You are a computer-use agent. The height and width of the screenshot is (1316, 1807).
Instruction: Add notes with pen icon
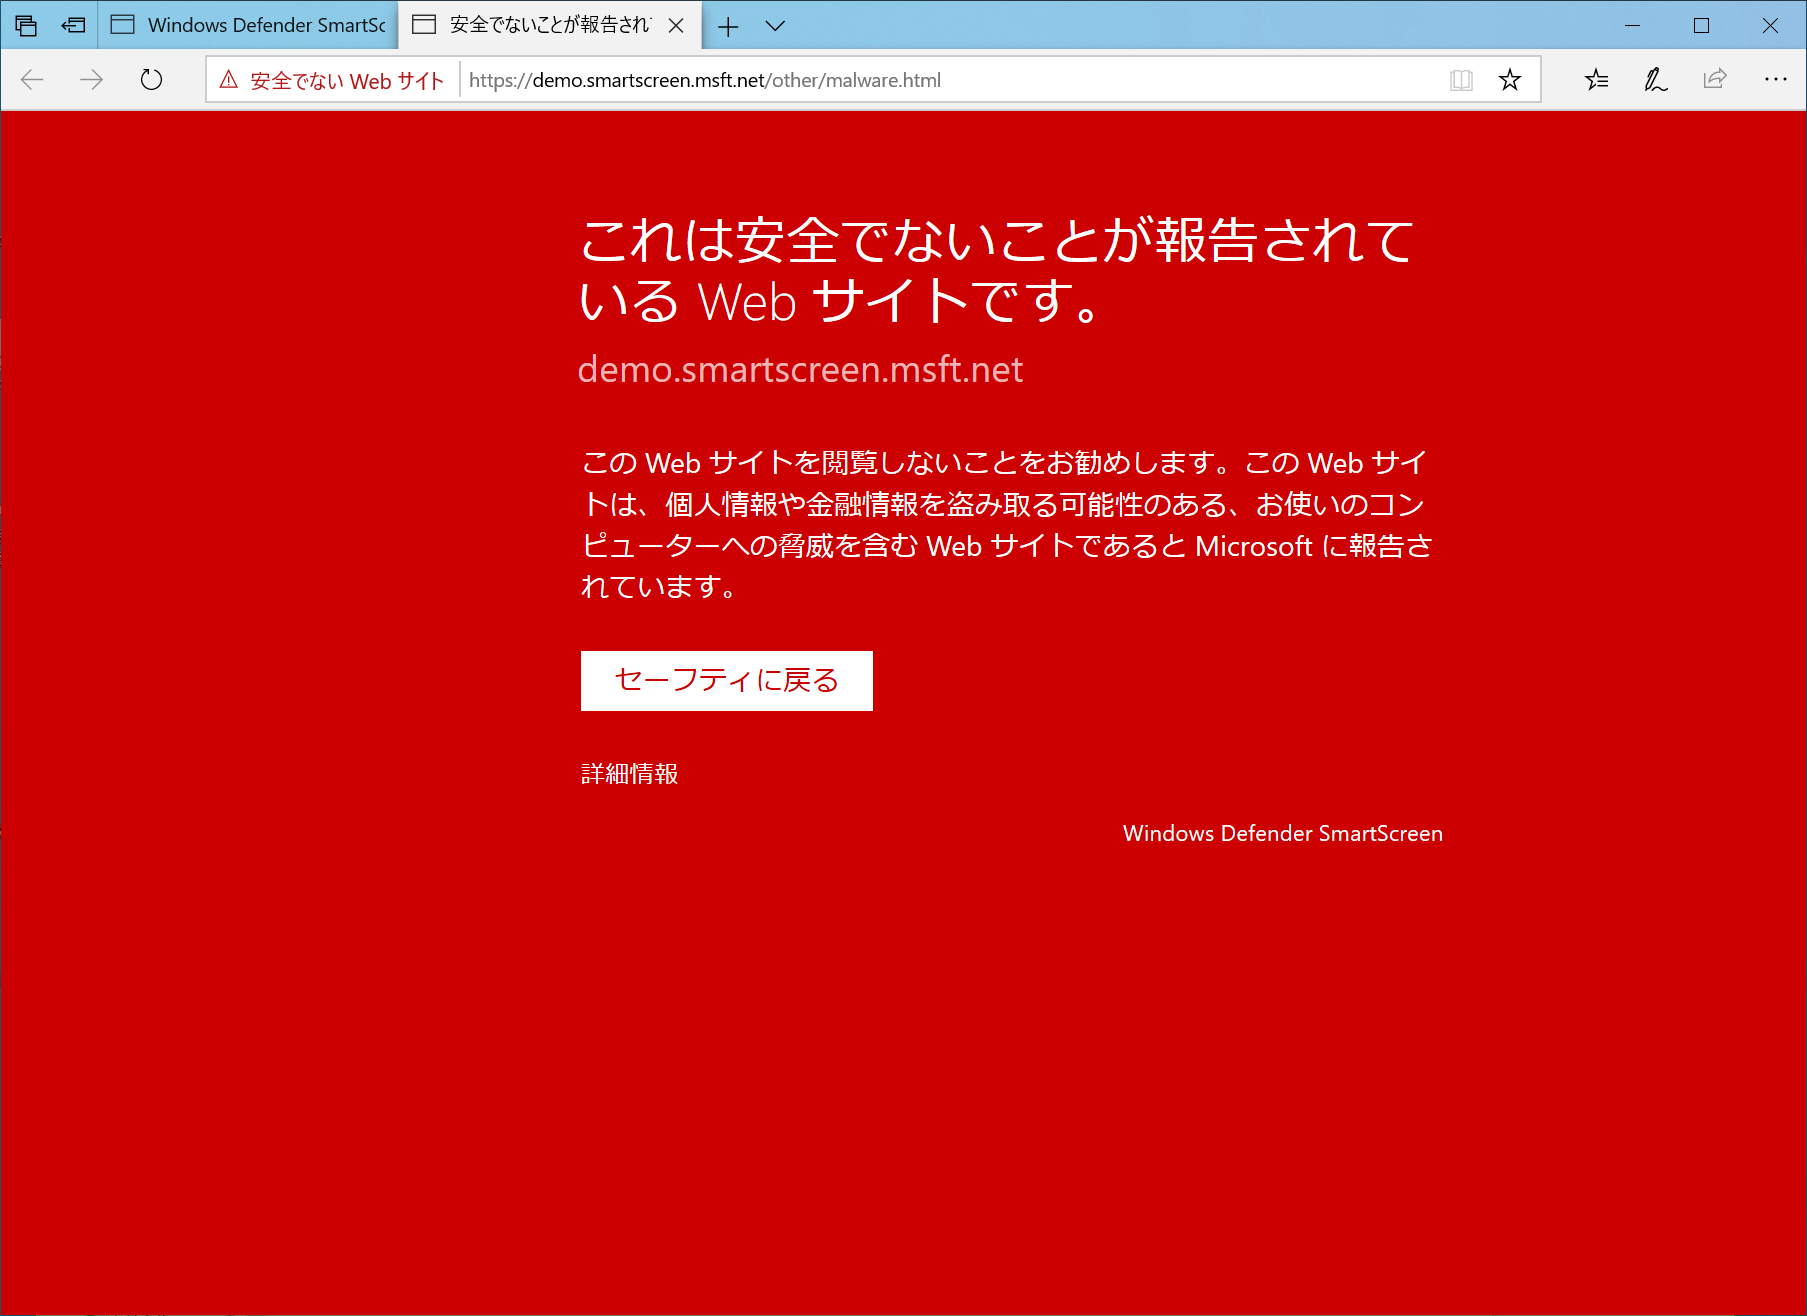click(1656, 80)
